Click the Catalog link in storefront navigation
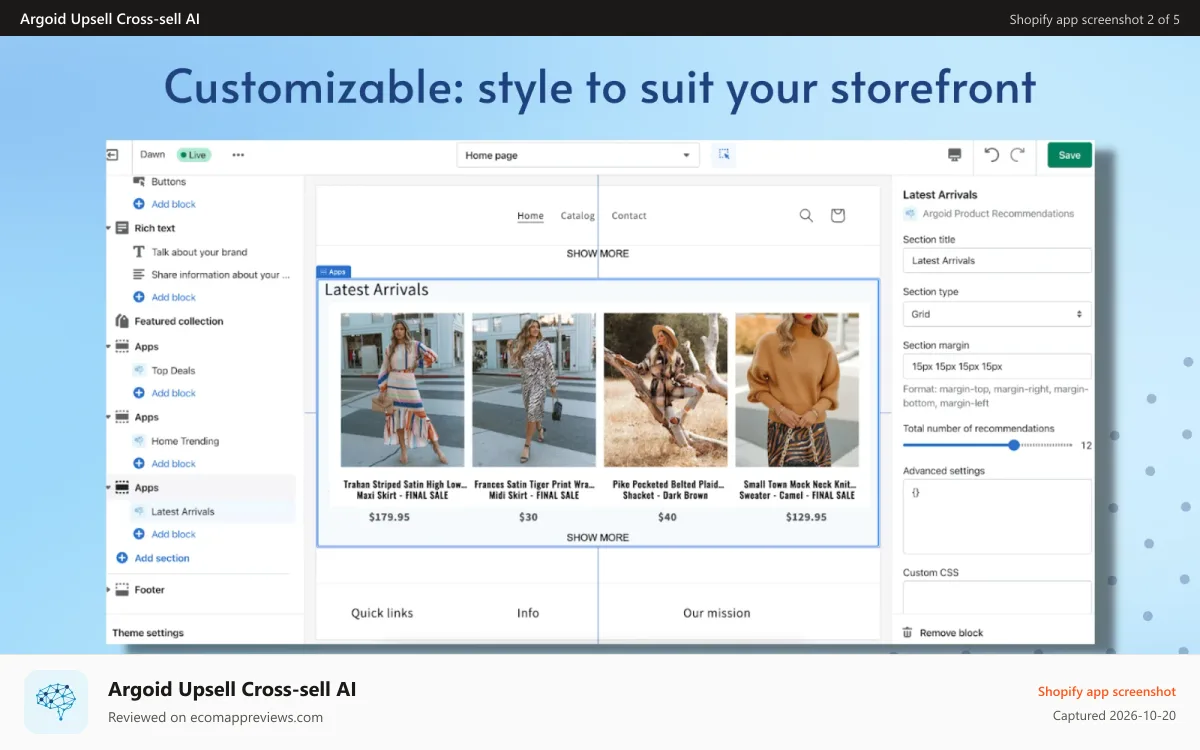Viewport: 1200px width, 750px height. (x=577, y=215)
